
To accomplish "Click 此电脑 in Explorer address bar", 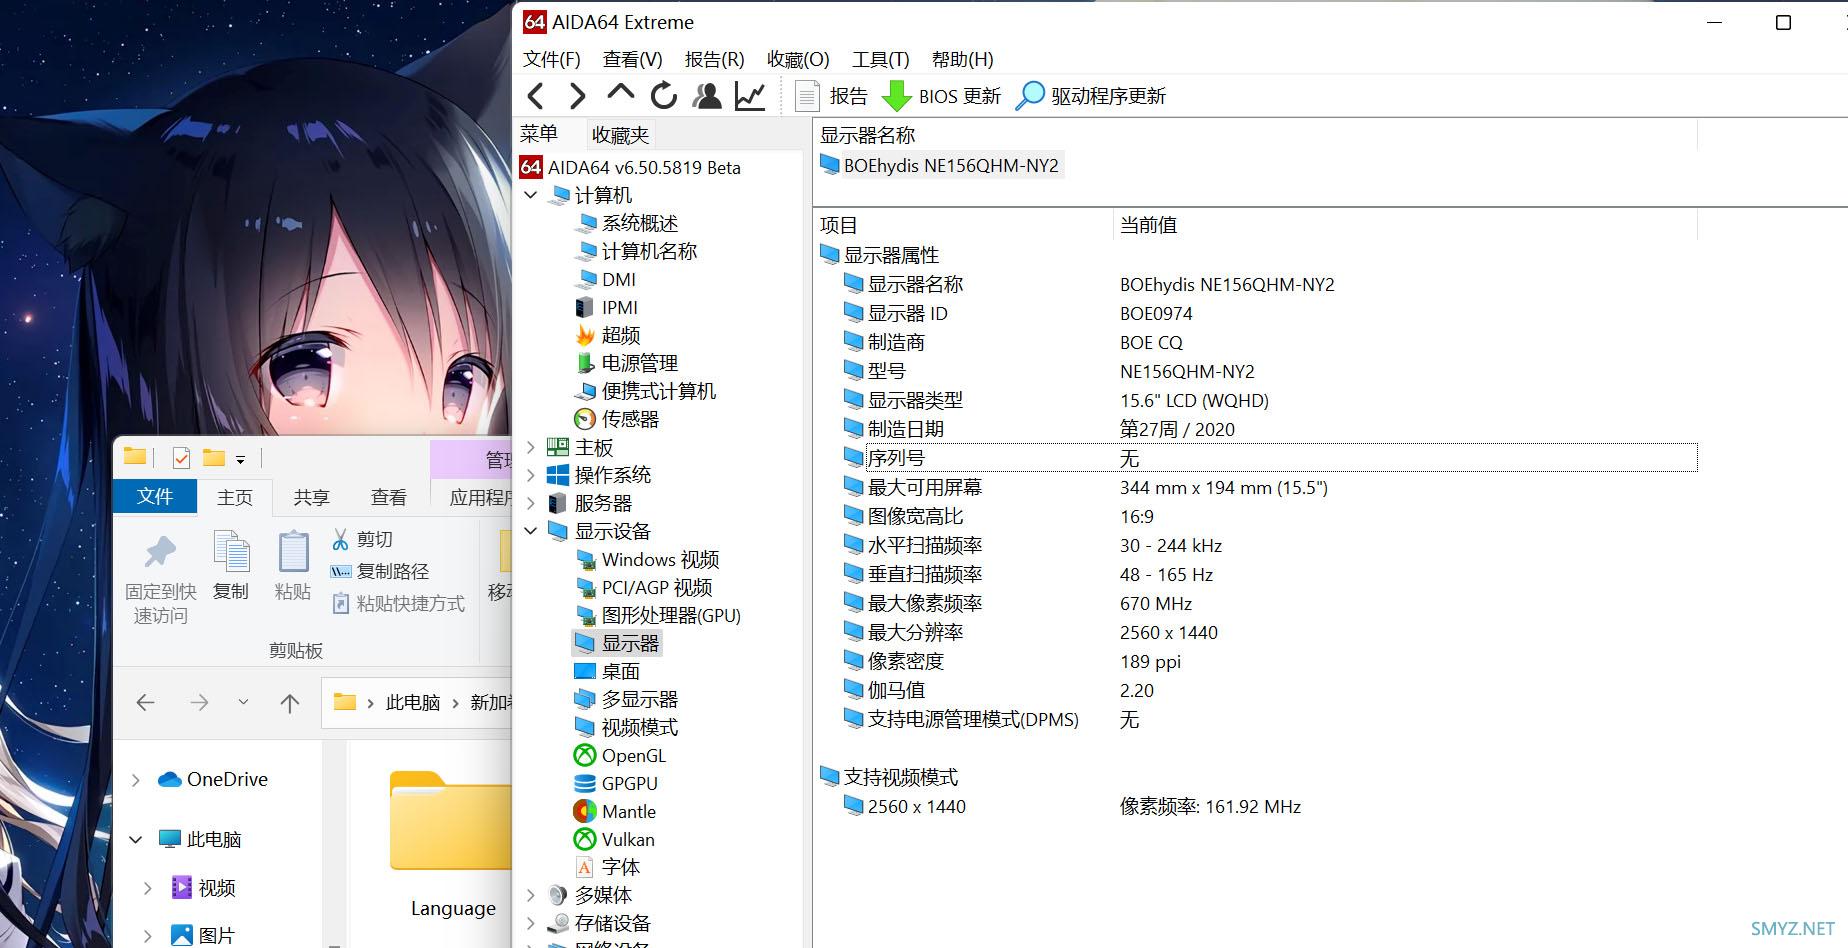I will (413, 703).
